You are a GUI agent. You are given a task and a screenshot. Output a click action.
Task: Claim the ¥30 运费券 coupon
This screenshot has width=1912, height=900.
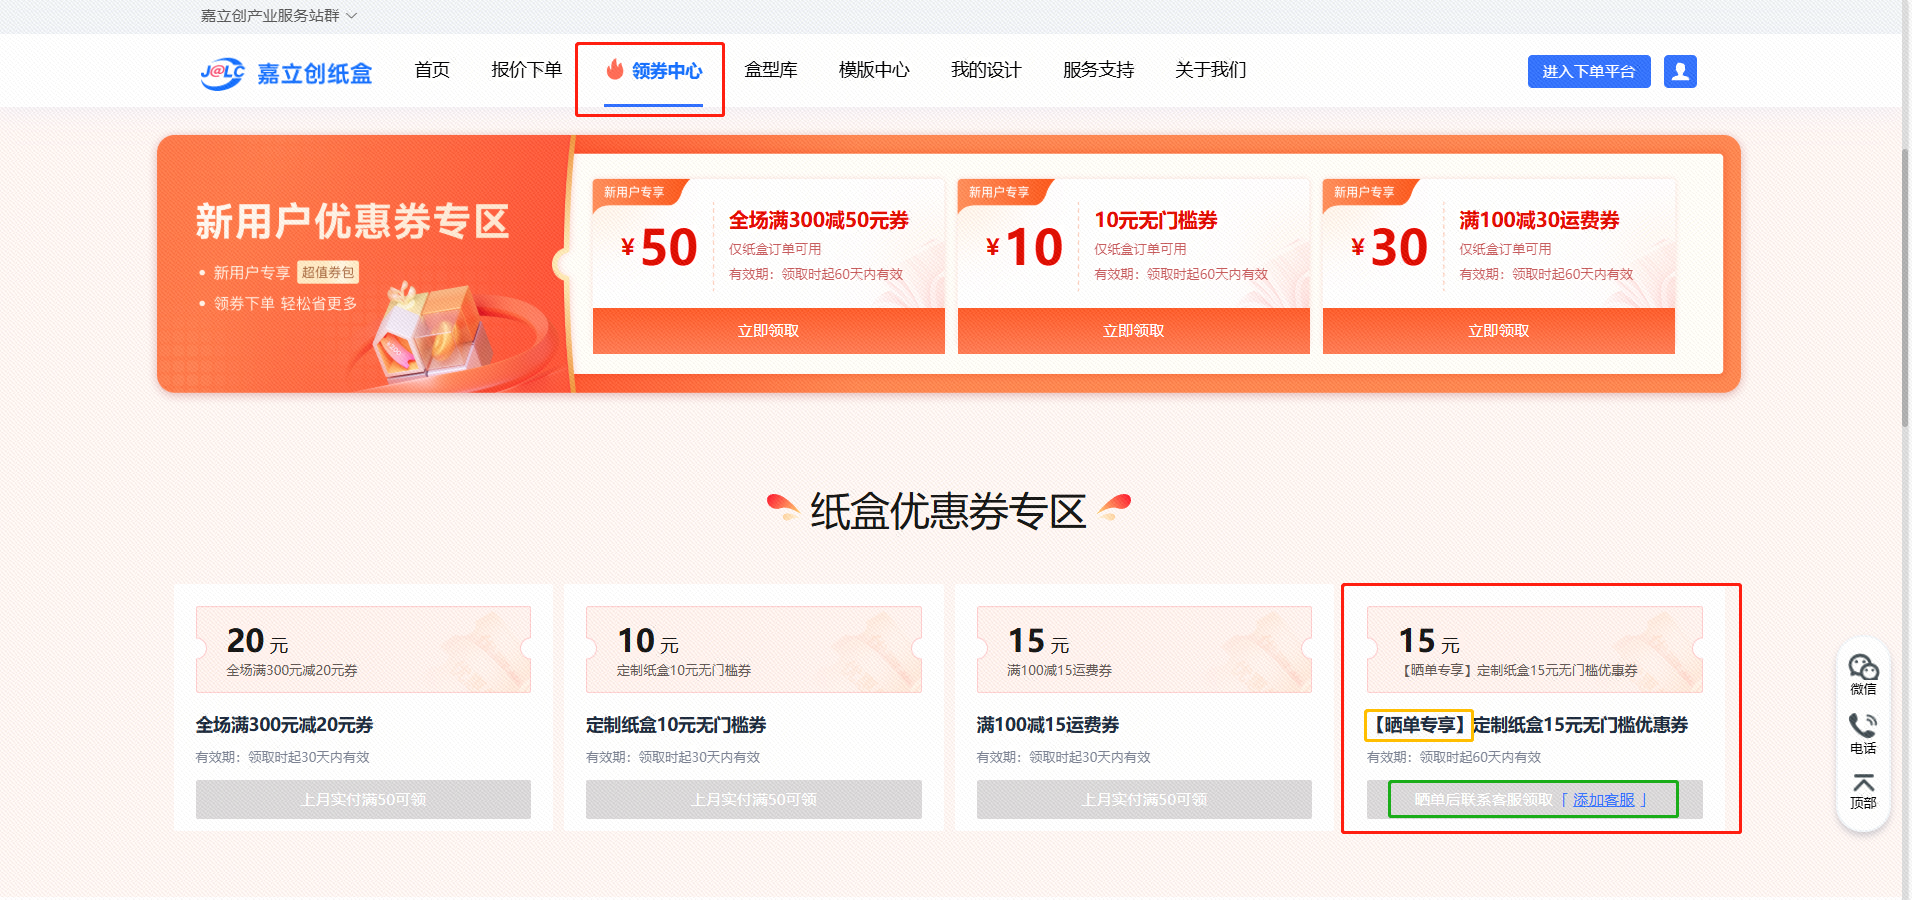(1498, 331)
